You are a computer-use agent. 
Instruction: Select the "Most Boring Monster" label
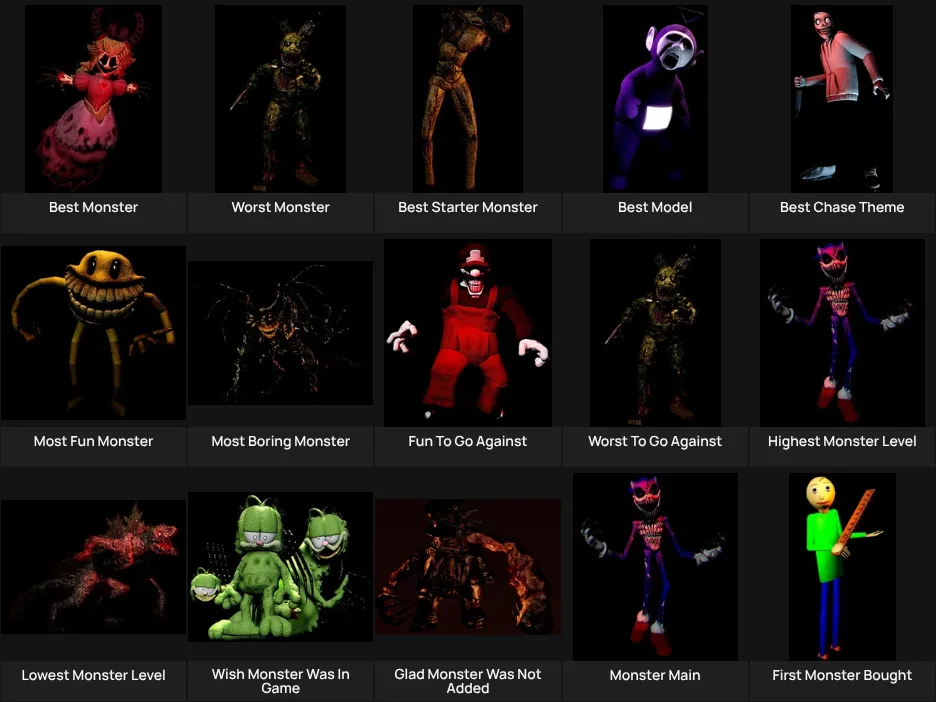coord(280,441)
